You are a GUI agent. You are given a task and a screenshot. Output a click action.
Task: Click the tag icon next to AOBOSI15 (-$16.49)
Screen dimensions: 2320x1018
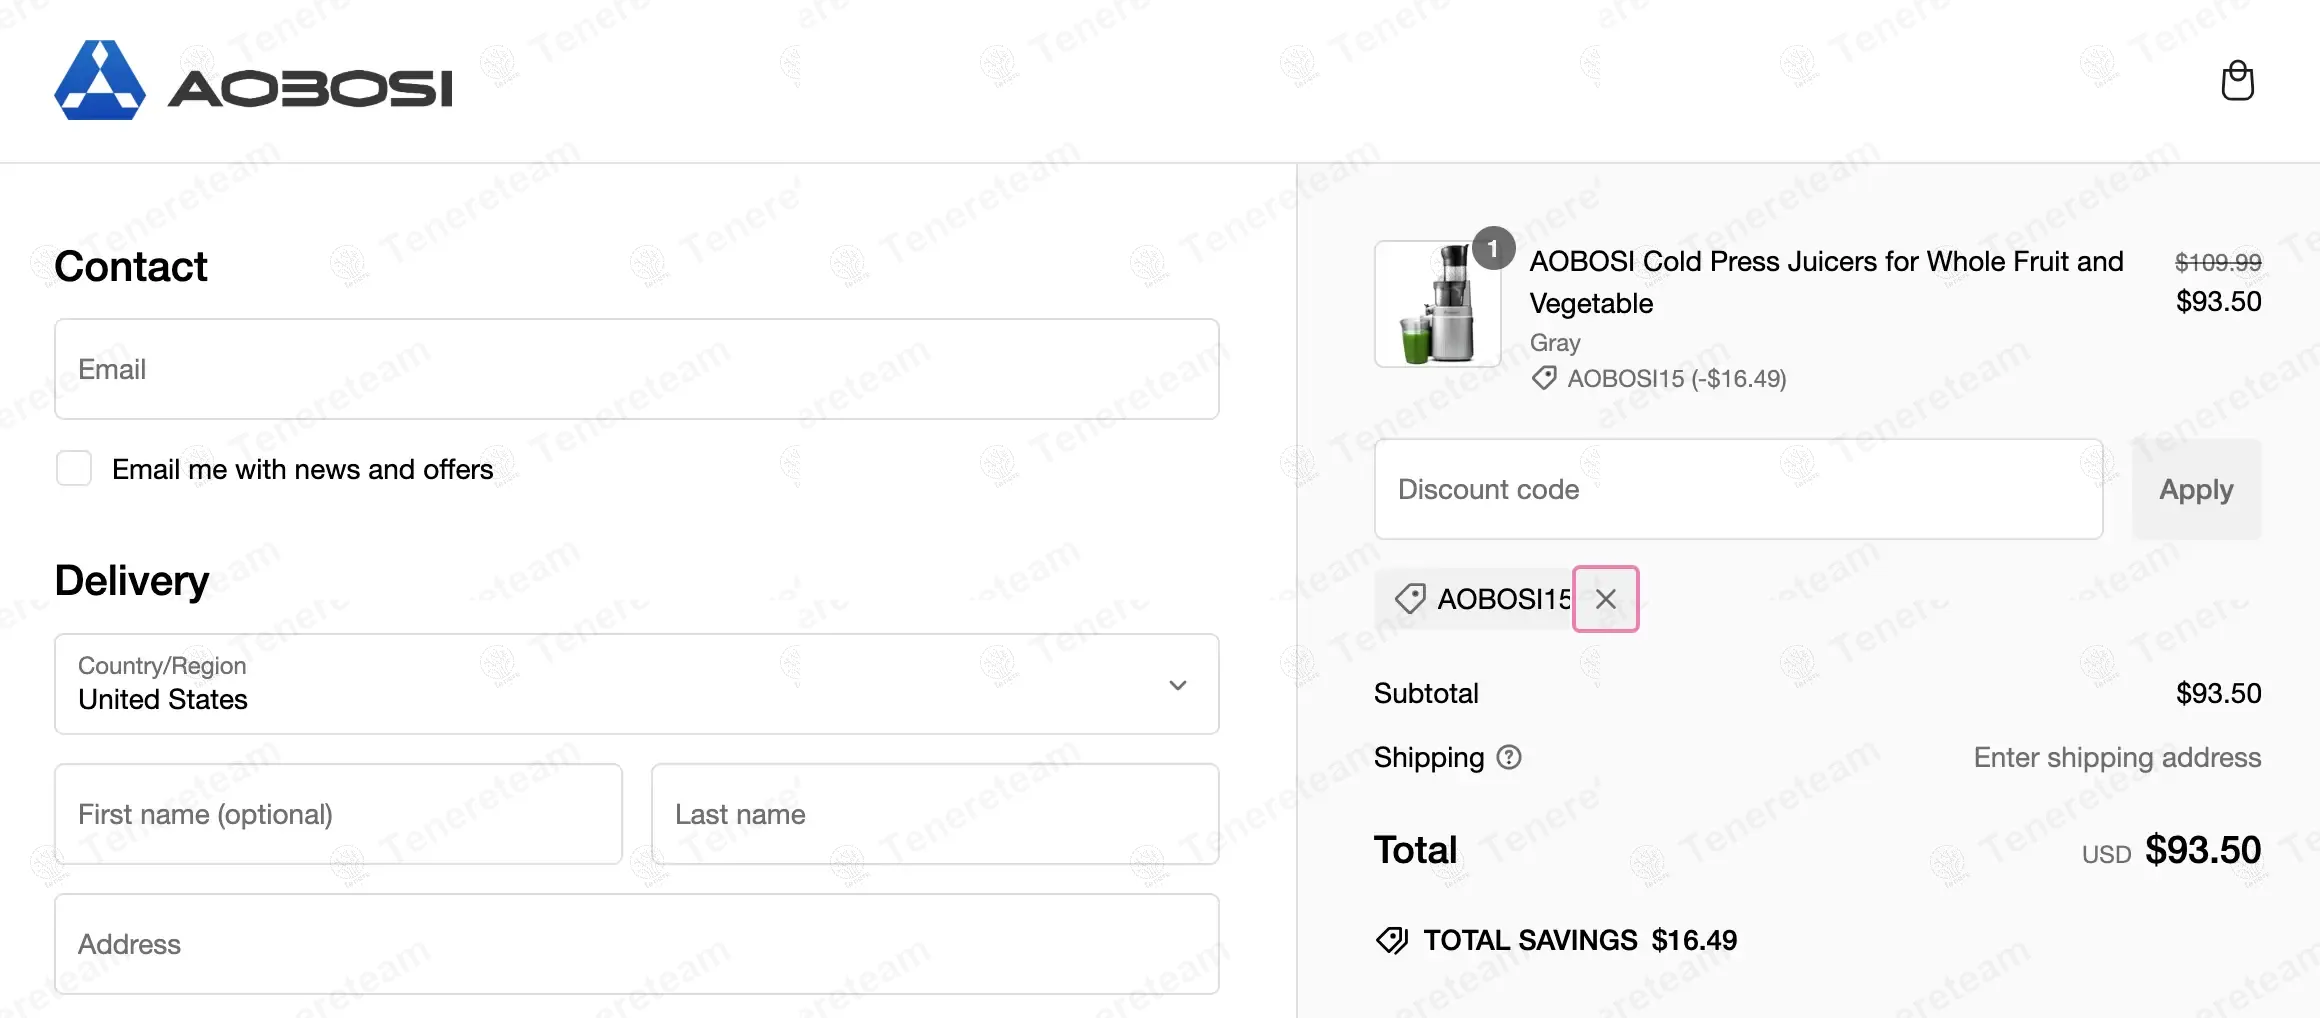tap(1544, 379)
